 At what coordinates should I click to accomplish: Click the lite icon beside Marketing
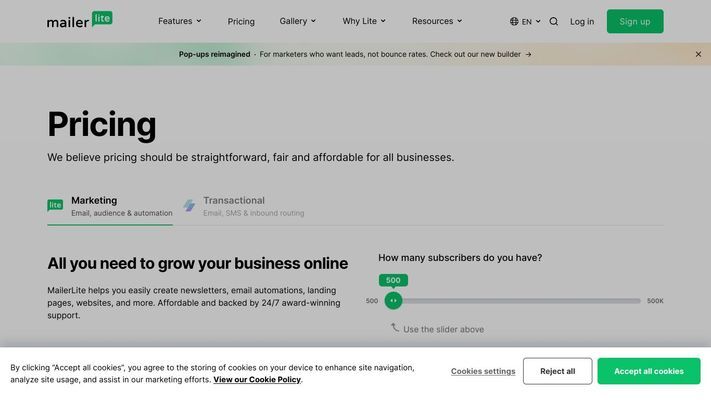click(x=55, y=205)
